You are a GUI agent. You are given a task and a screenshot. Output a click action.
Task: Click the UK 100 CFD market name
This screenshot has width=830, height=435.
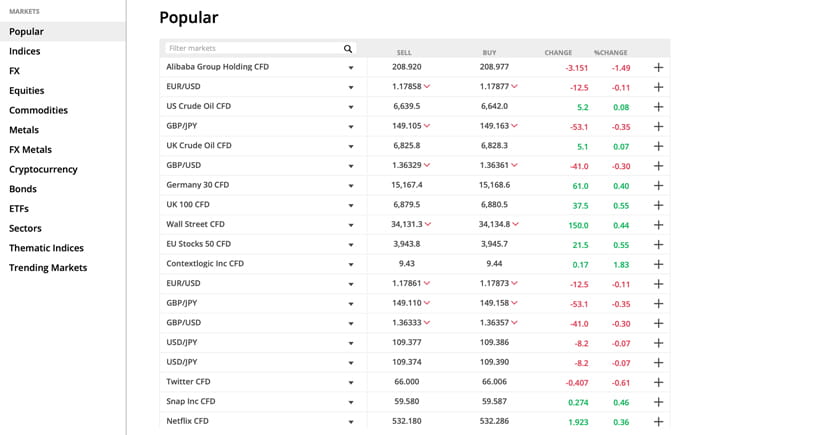point(187,204)
